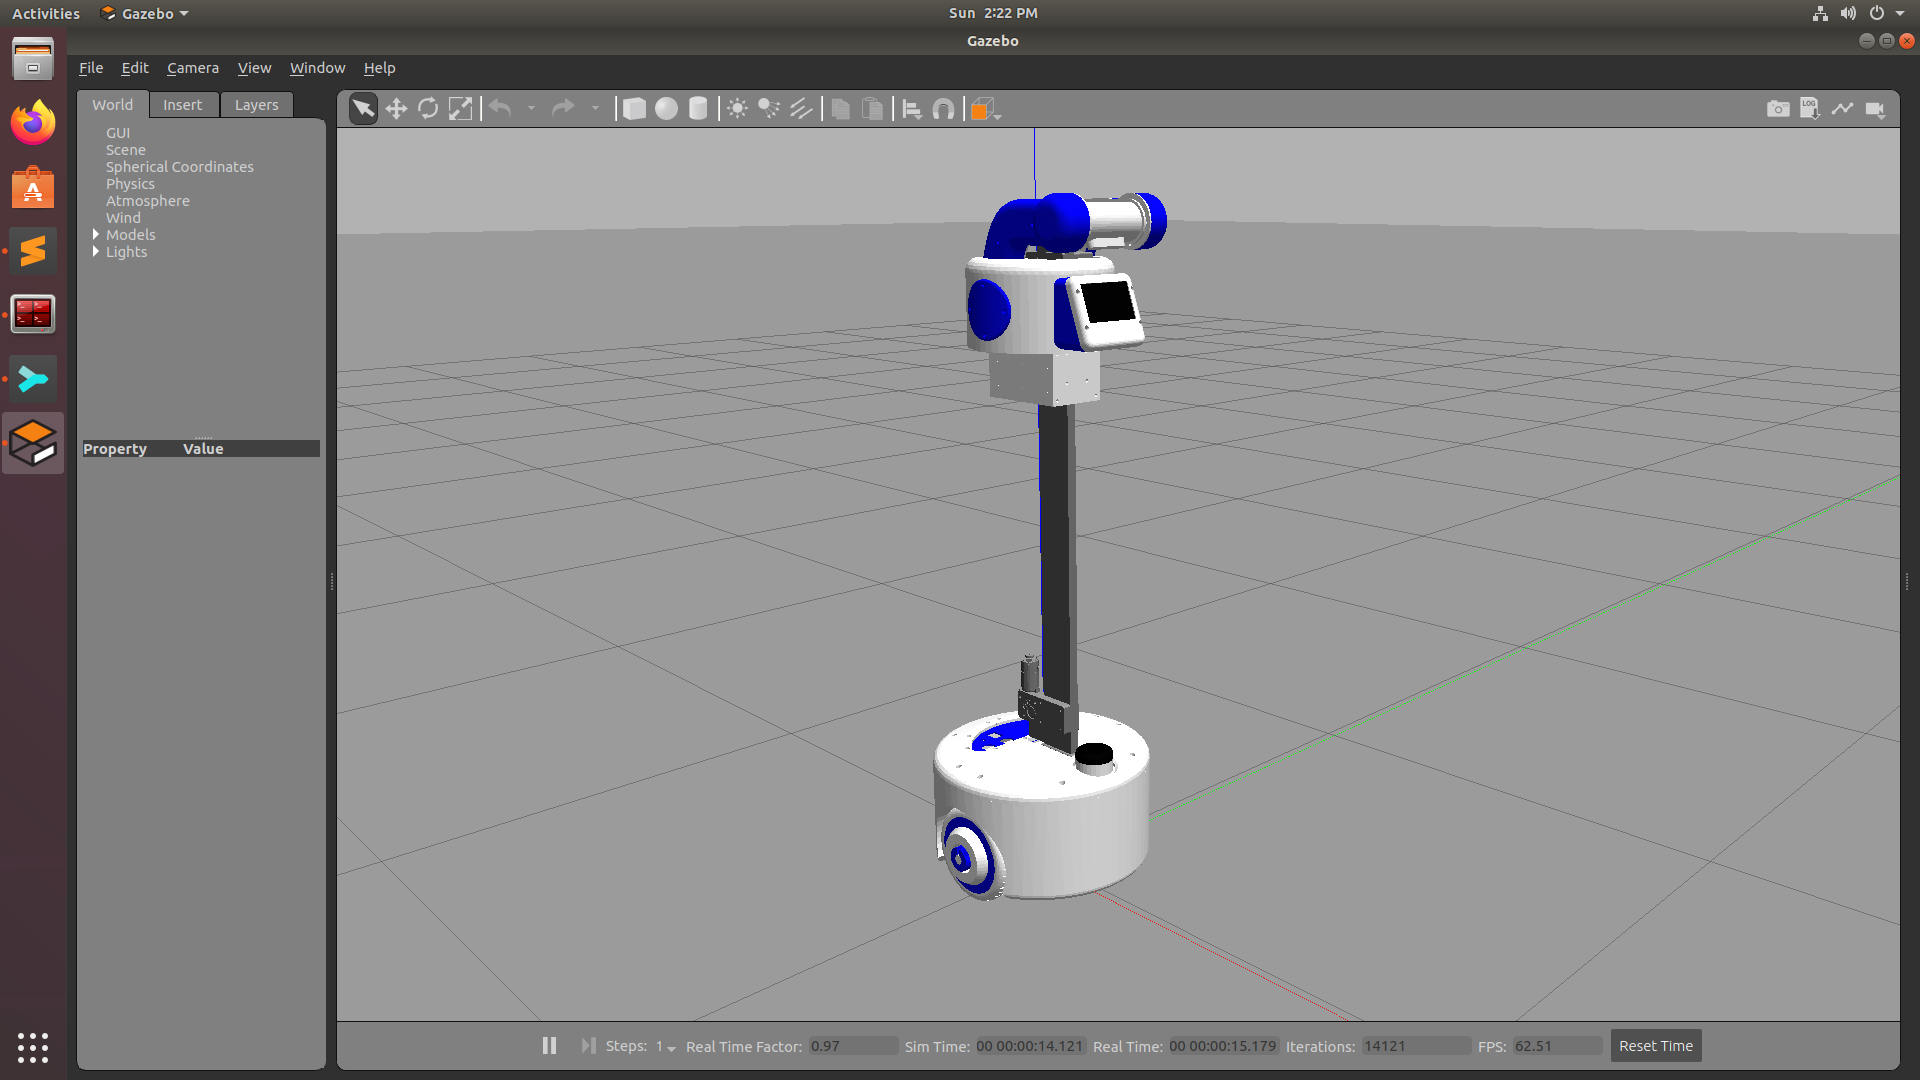Toggle the select arrow mode

pos(363,109)
